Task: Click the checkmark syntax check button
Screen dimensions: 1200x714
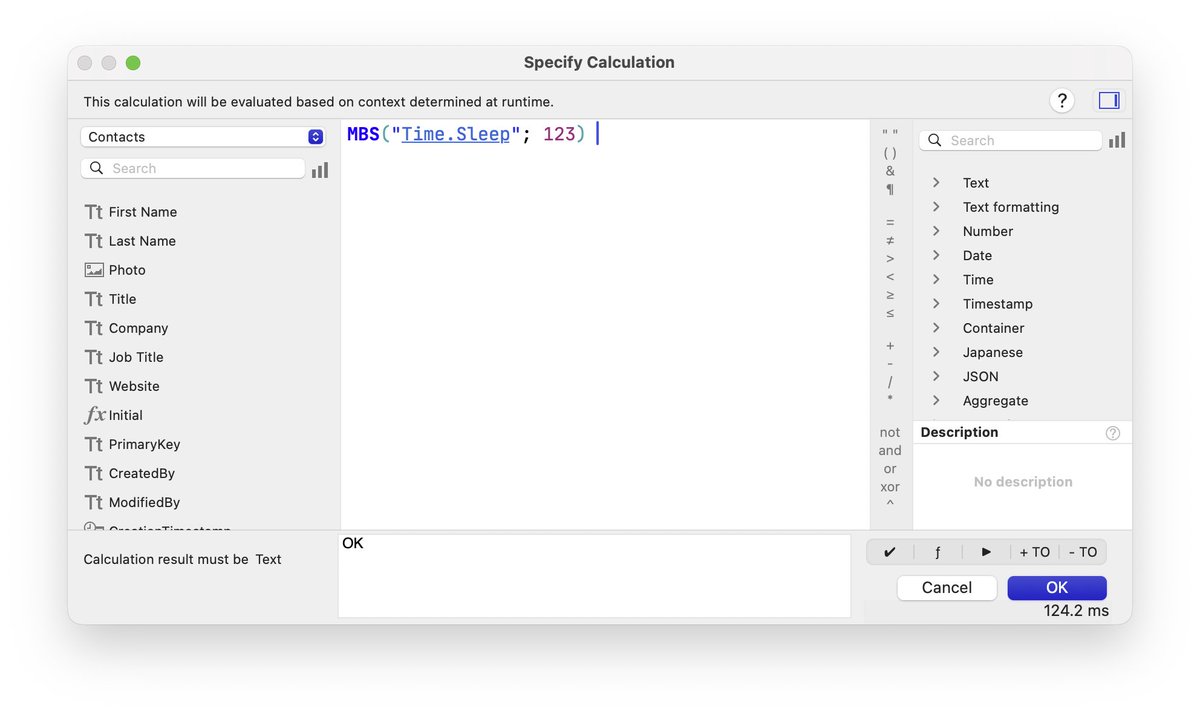Action: pyautogui.click(x=890, y=552)
